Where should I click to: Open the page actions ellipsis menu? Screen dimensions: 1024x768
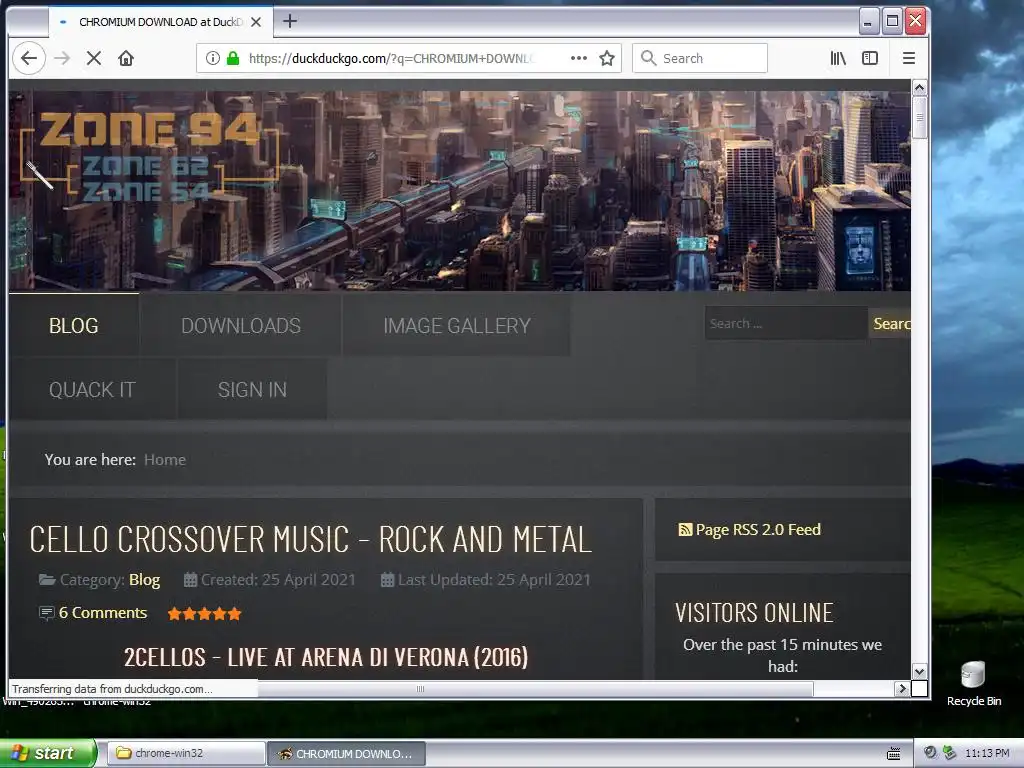[579, 58]
